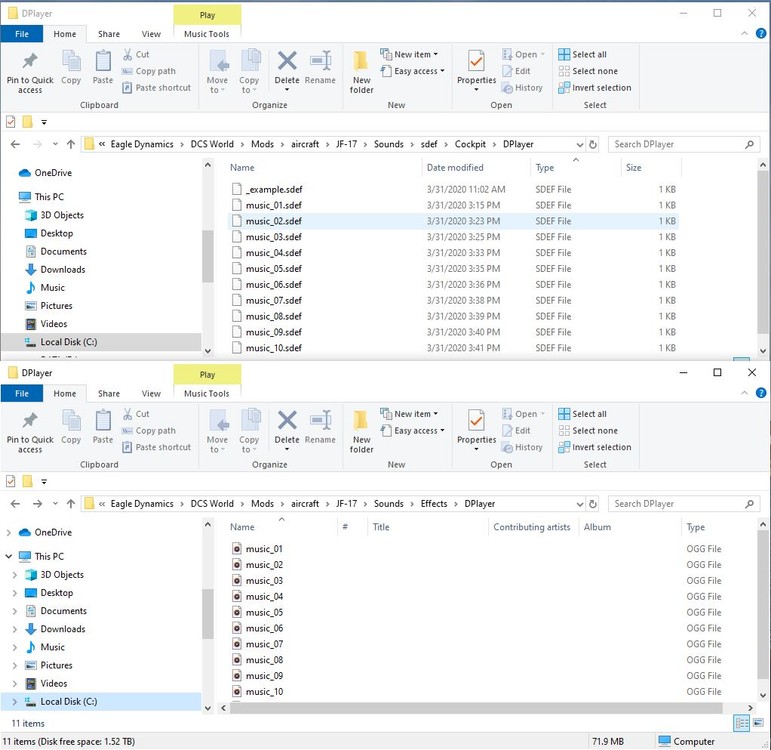Open the View tab in bottom window
771x750 pixels.
(x=151, y=393)
